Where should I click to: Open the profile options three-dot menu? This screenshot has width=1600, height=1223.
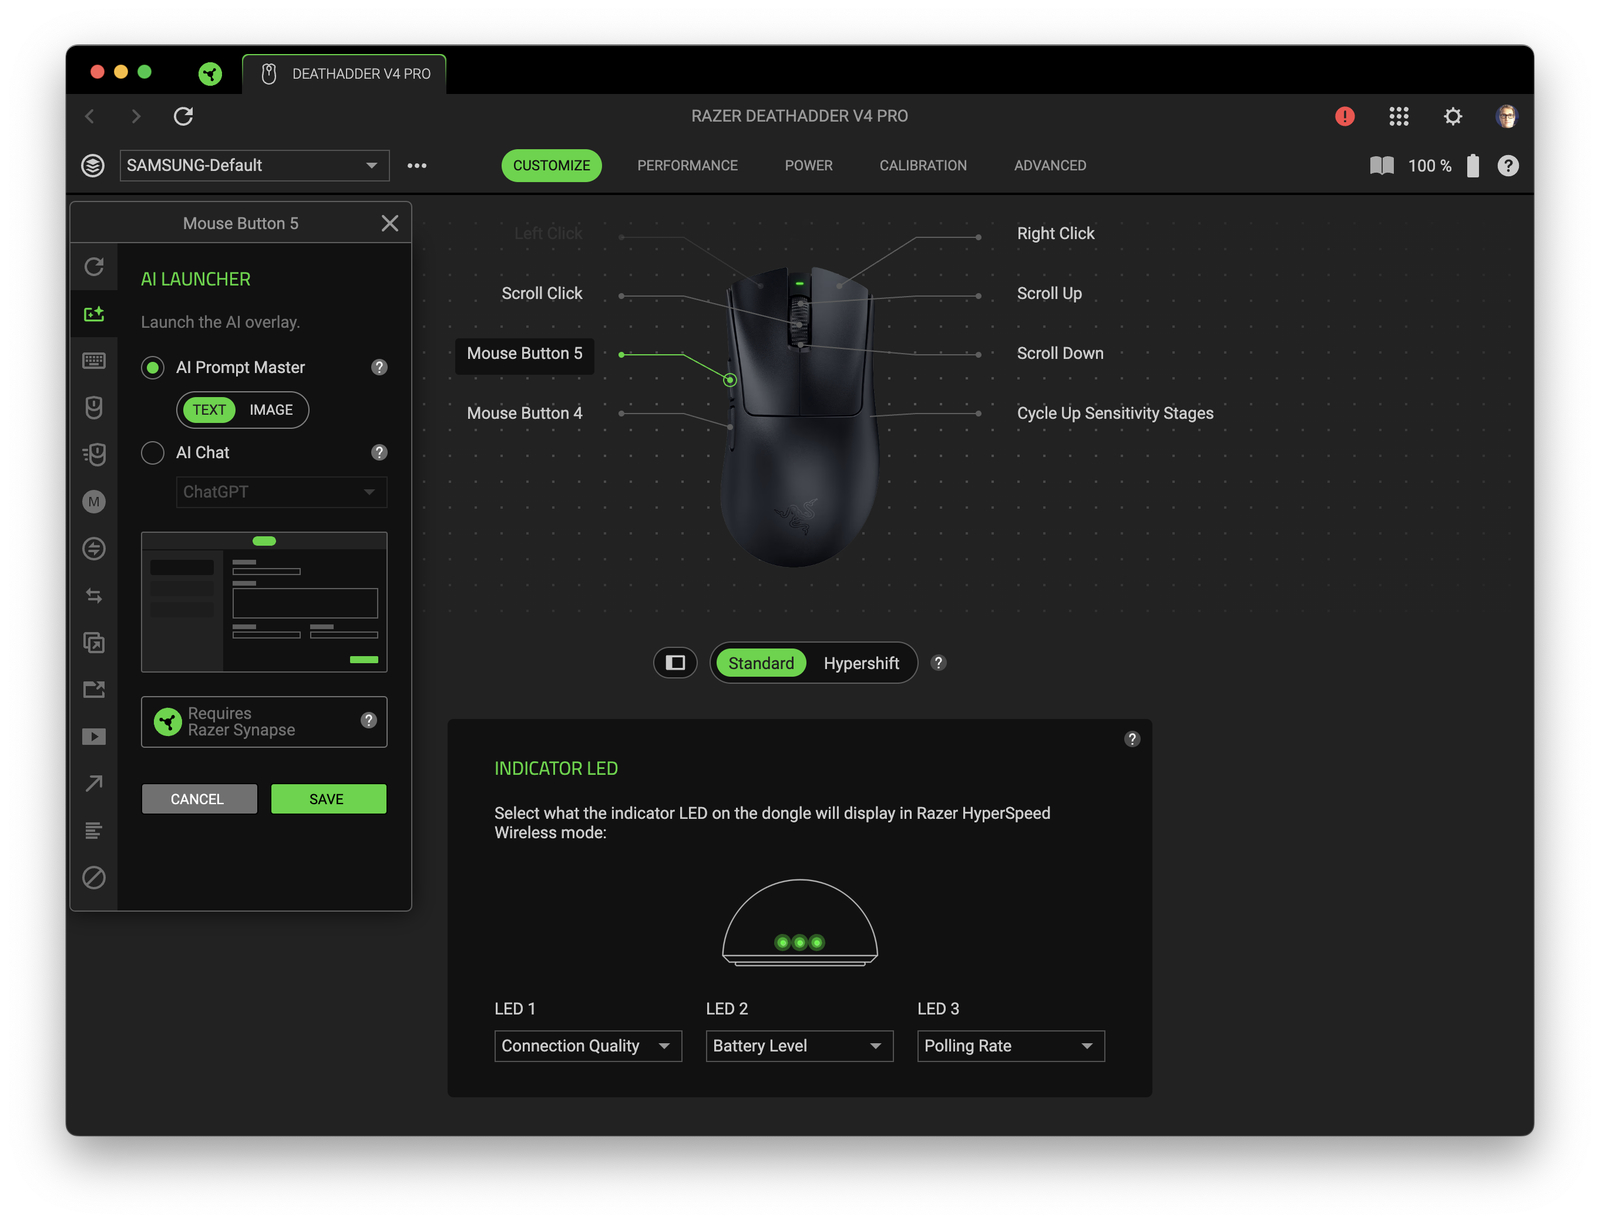417,165
